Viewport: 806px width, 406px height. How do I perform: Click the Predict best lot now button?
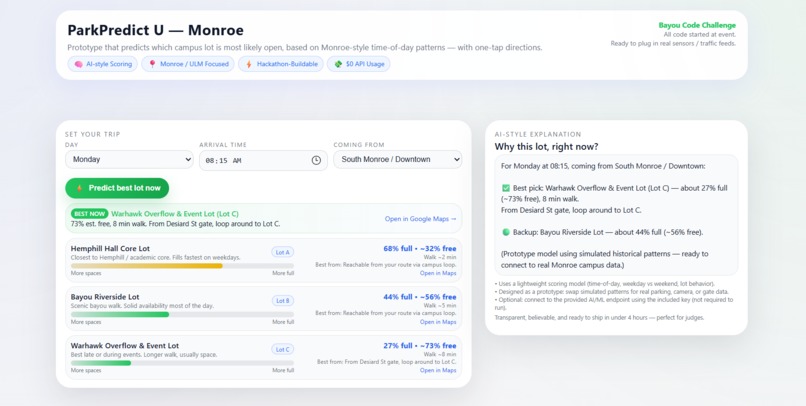coord(117,188)
